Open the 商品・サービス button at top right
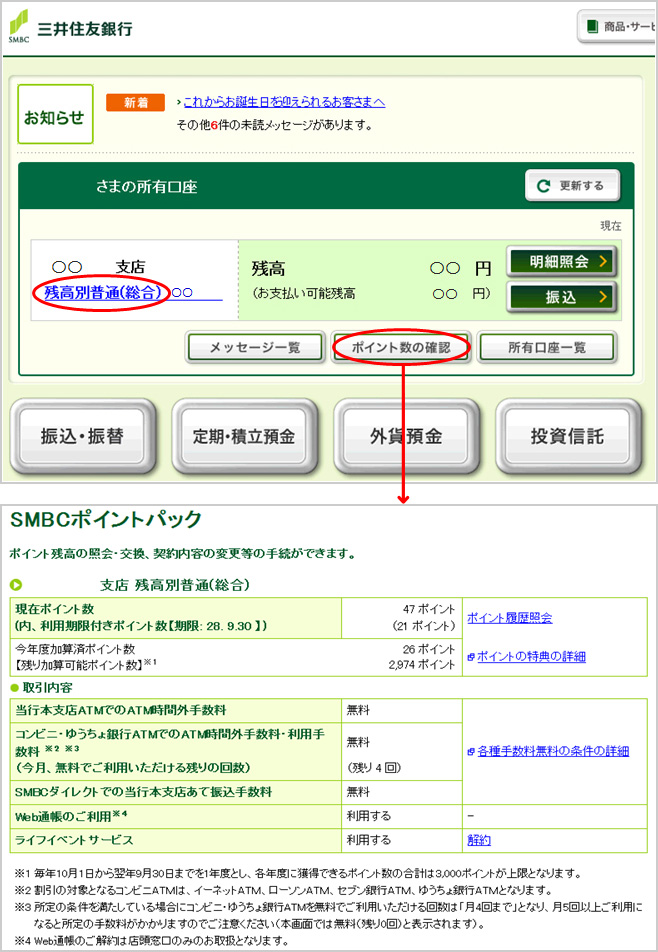 tap(619, 27)
